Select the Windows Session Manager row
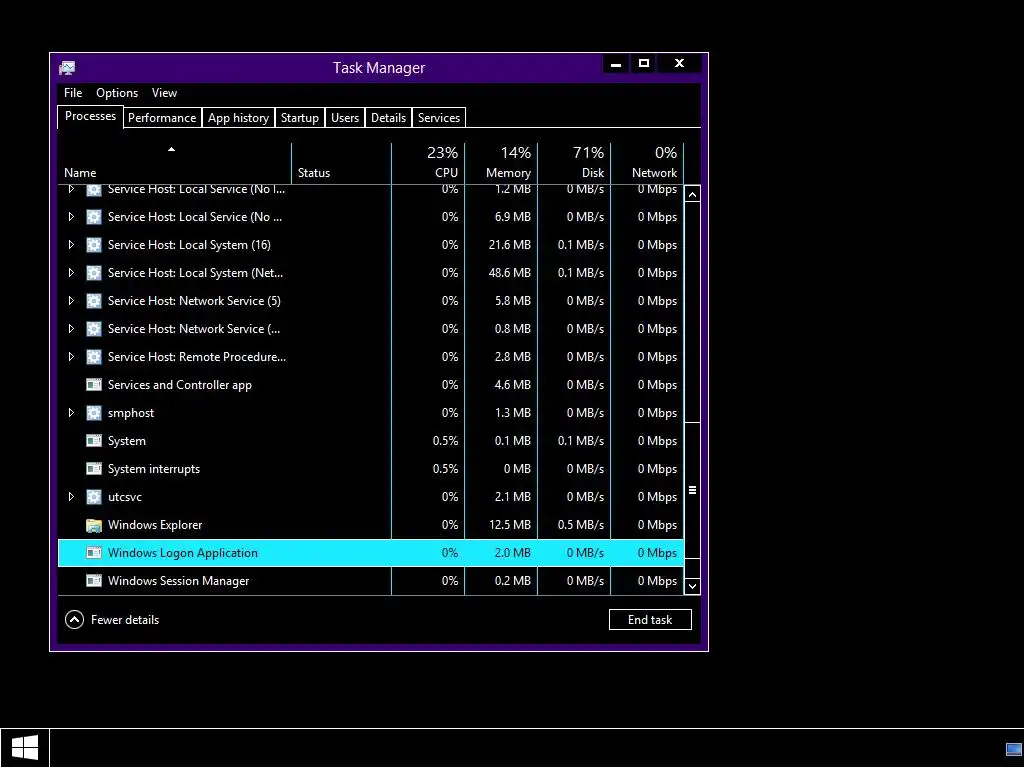 pyautogui.click(x=371, y=581)
